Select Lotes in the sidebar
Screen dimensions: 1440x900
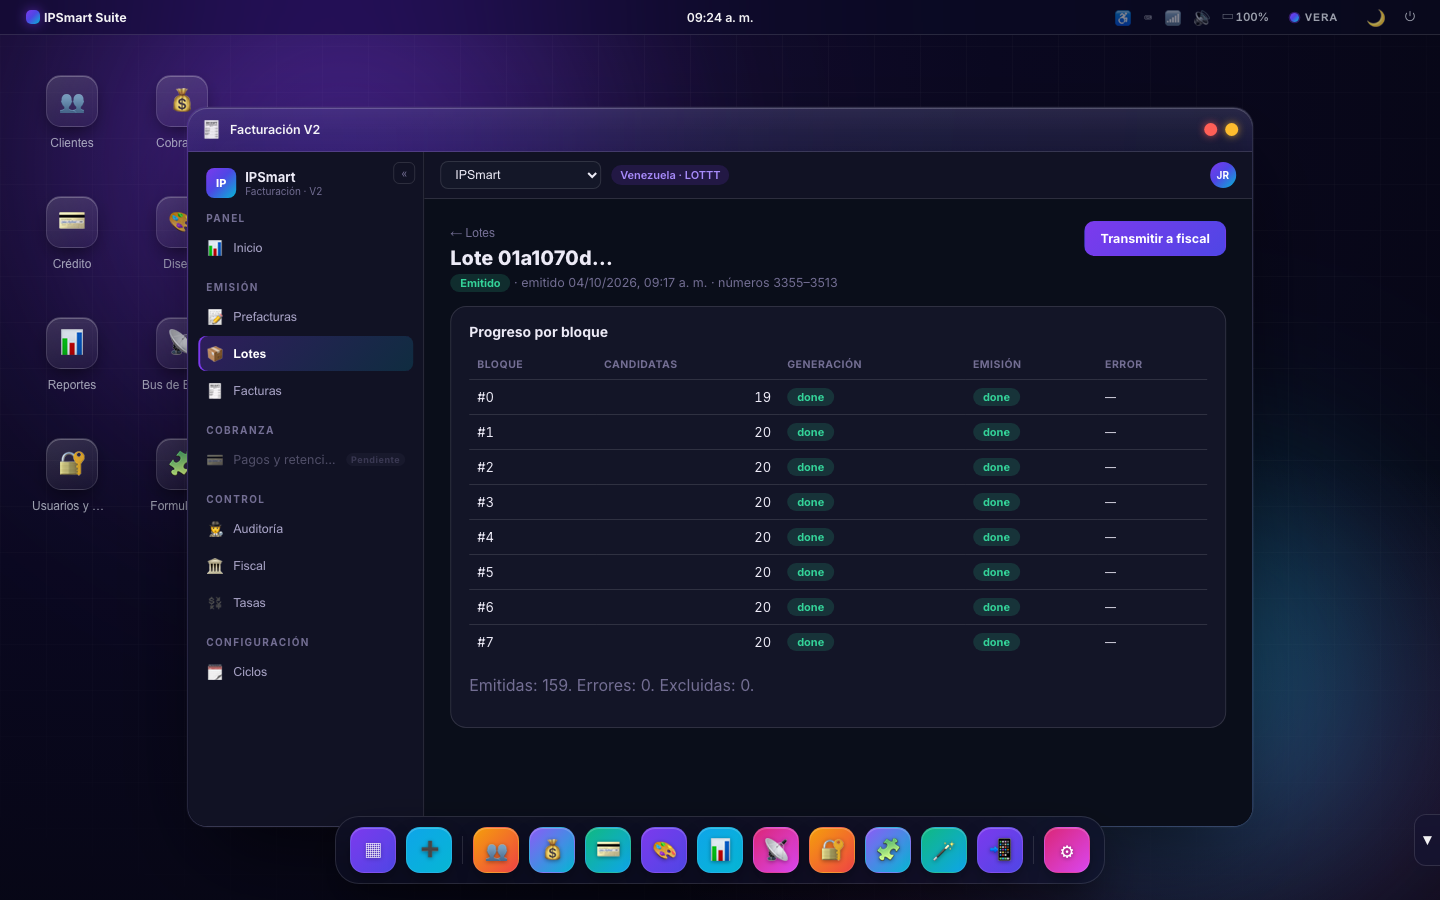click(306, 354)
